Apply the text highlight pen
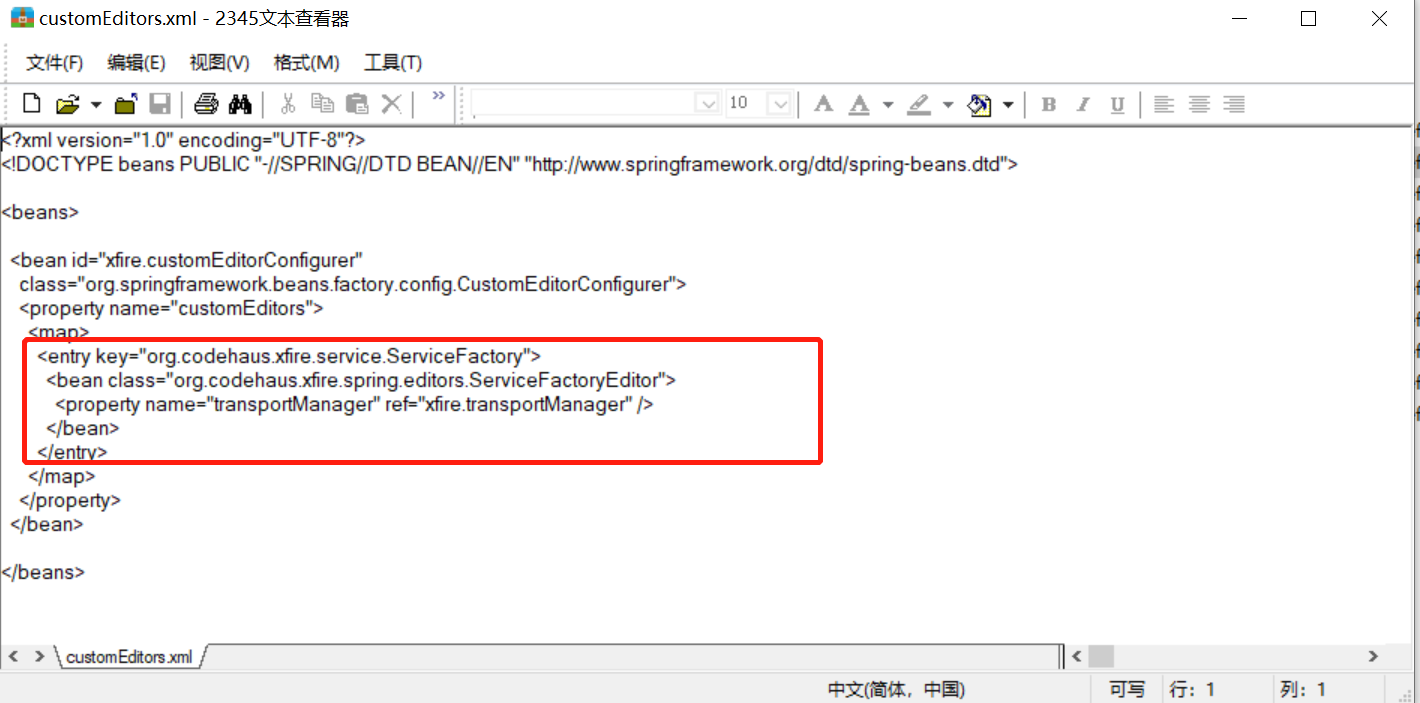 (919, 104)
